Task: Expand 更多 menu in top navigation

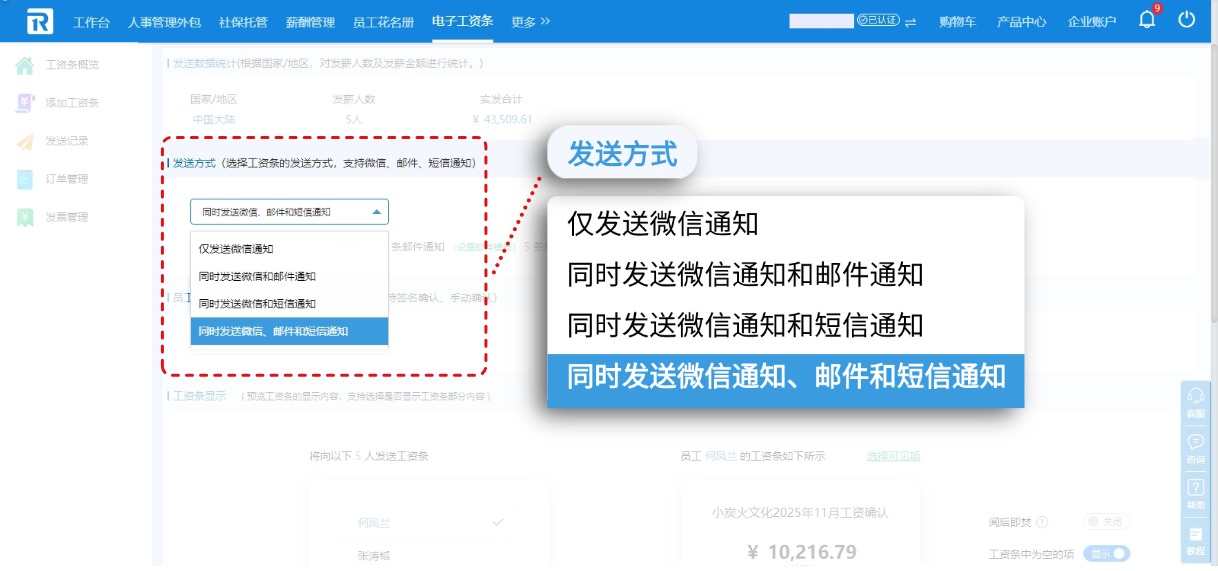Action: tap(531, 22)
